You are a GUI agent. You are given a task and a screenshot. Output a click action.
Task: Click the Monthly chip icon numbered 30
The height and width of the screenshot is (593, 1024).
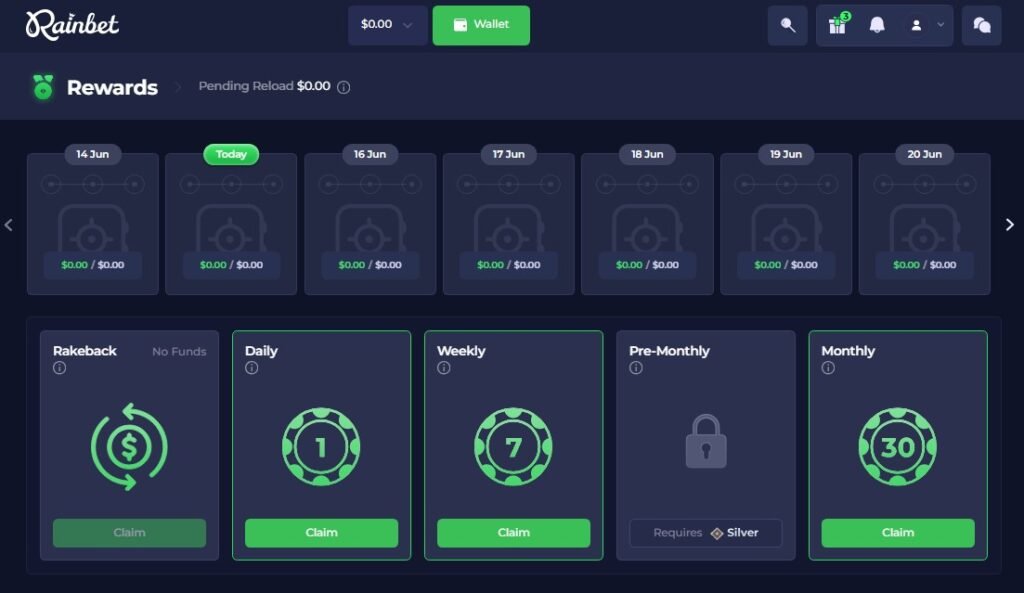898,447
